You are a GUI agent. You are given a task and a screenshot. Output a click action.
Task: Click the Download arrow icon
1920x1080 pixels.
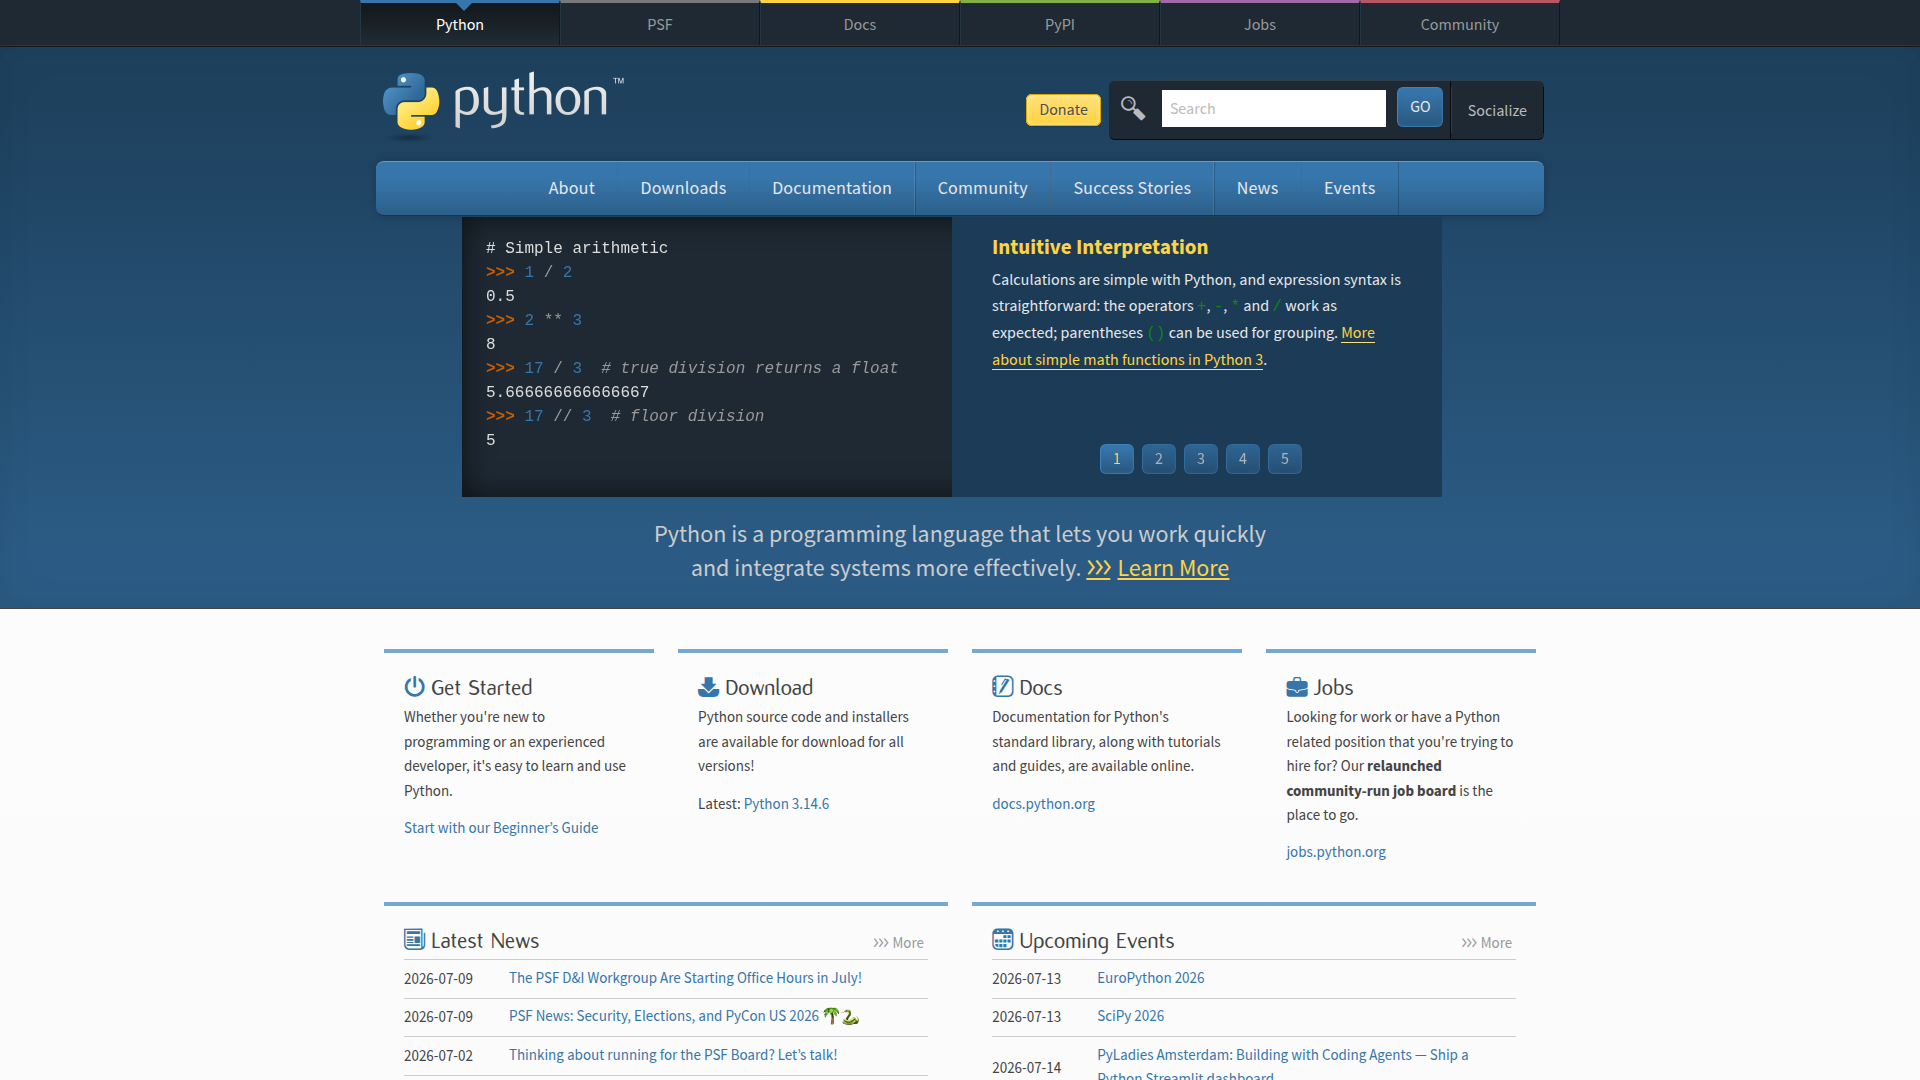[x=708, y=687]
